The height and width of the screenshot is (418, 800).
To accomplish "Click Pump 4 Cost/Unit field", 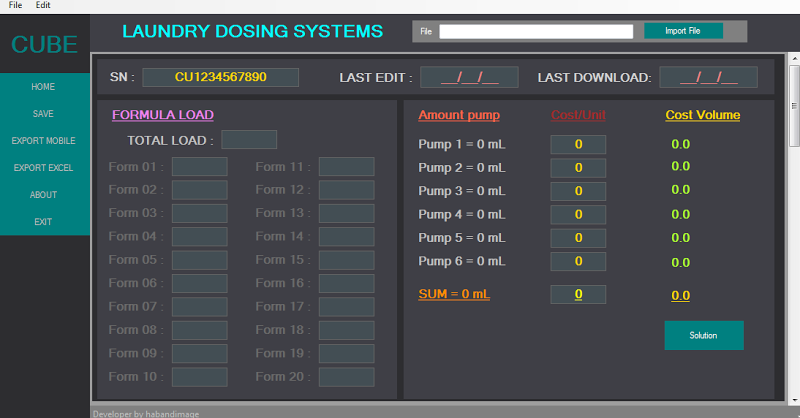I will 578,214.
